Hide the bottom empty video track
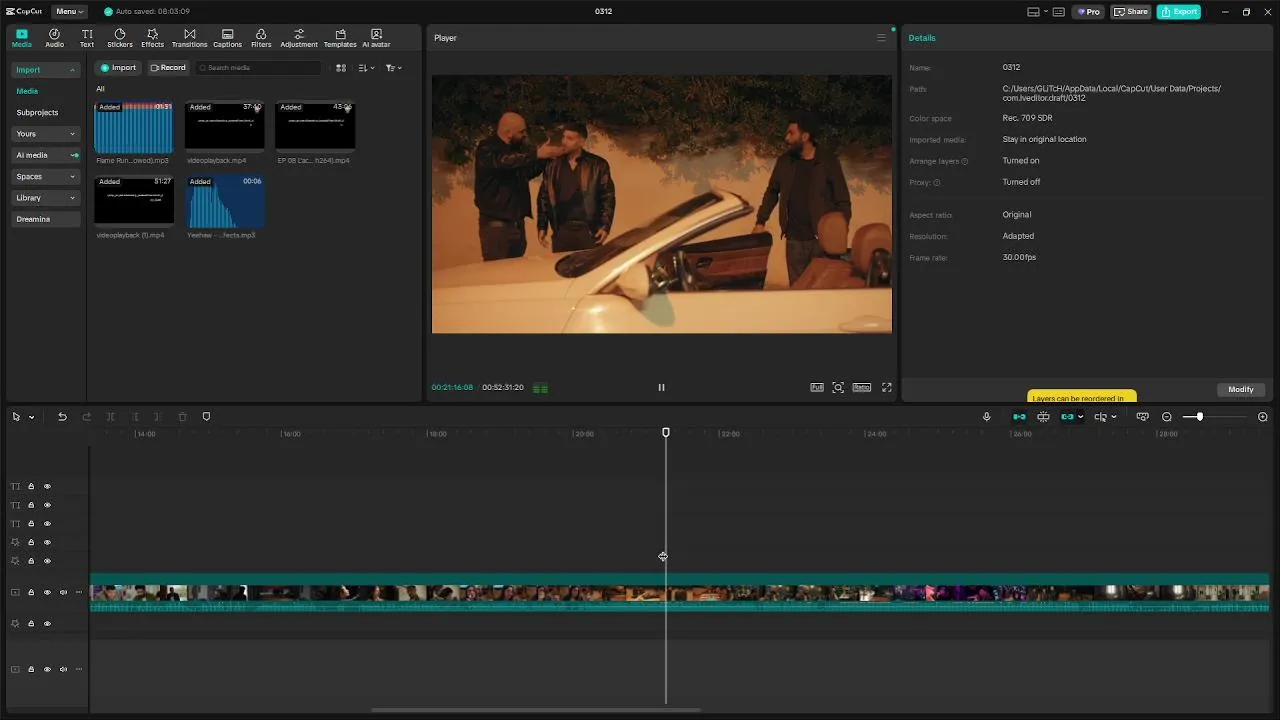Screen dimensions: 1280x720 pyautogui.click(x=47, y=669)
